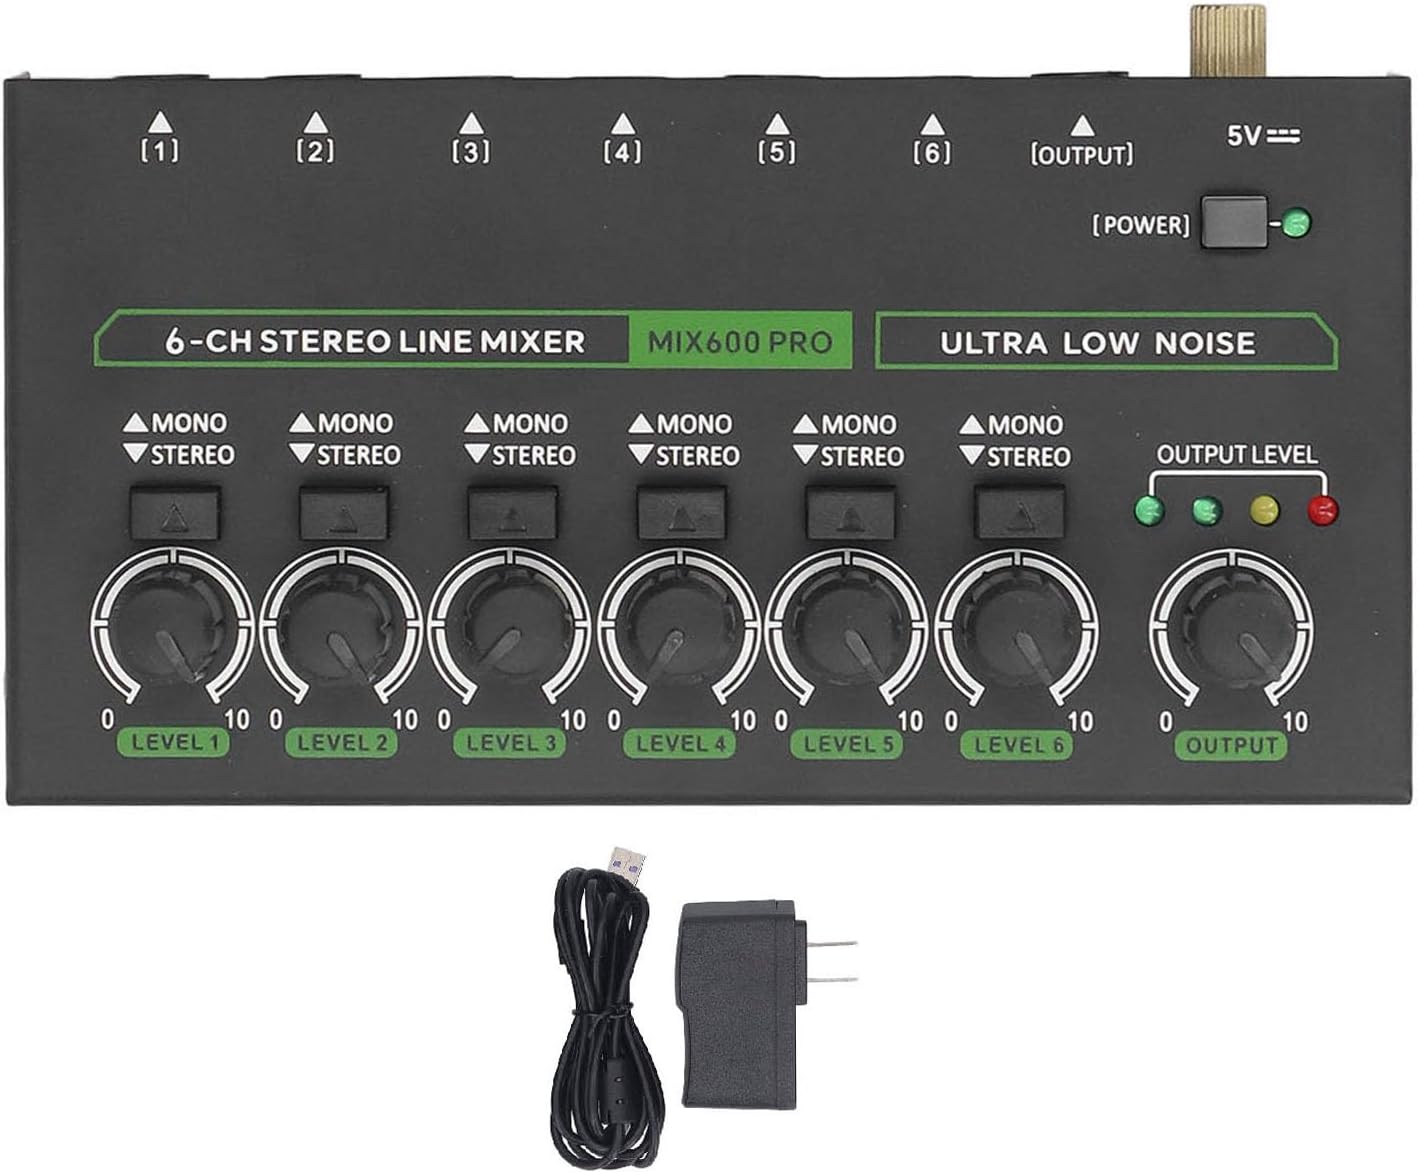Click the input [6] arrow marker
The height and width of the screenshot is (1174, 1418).
(932, 126)
